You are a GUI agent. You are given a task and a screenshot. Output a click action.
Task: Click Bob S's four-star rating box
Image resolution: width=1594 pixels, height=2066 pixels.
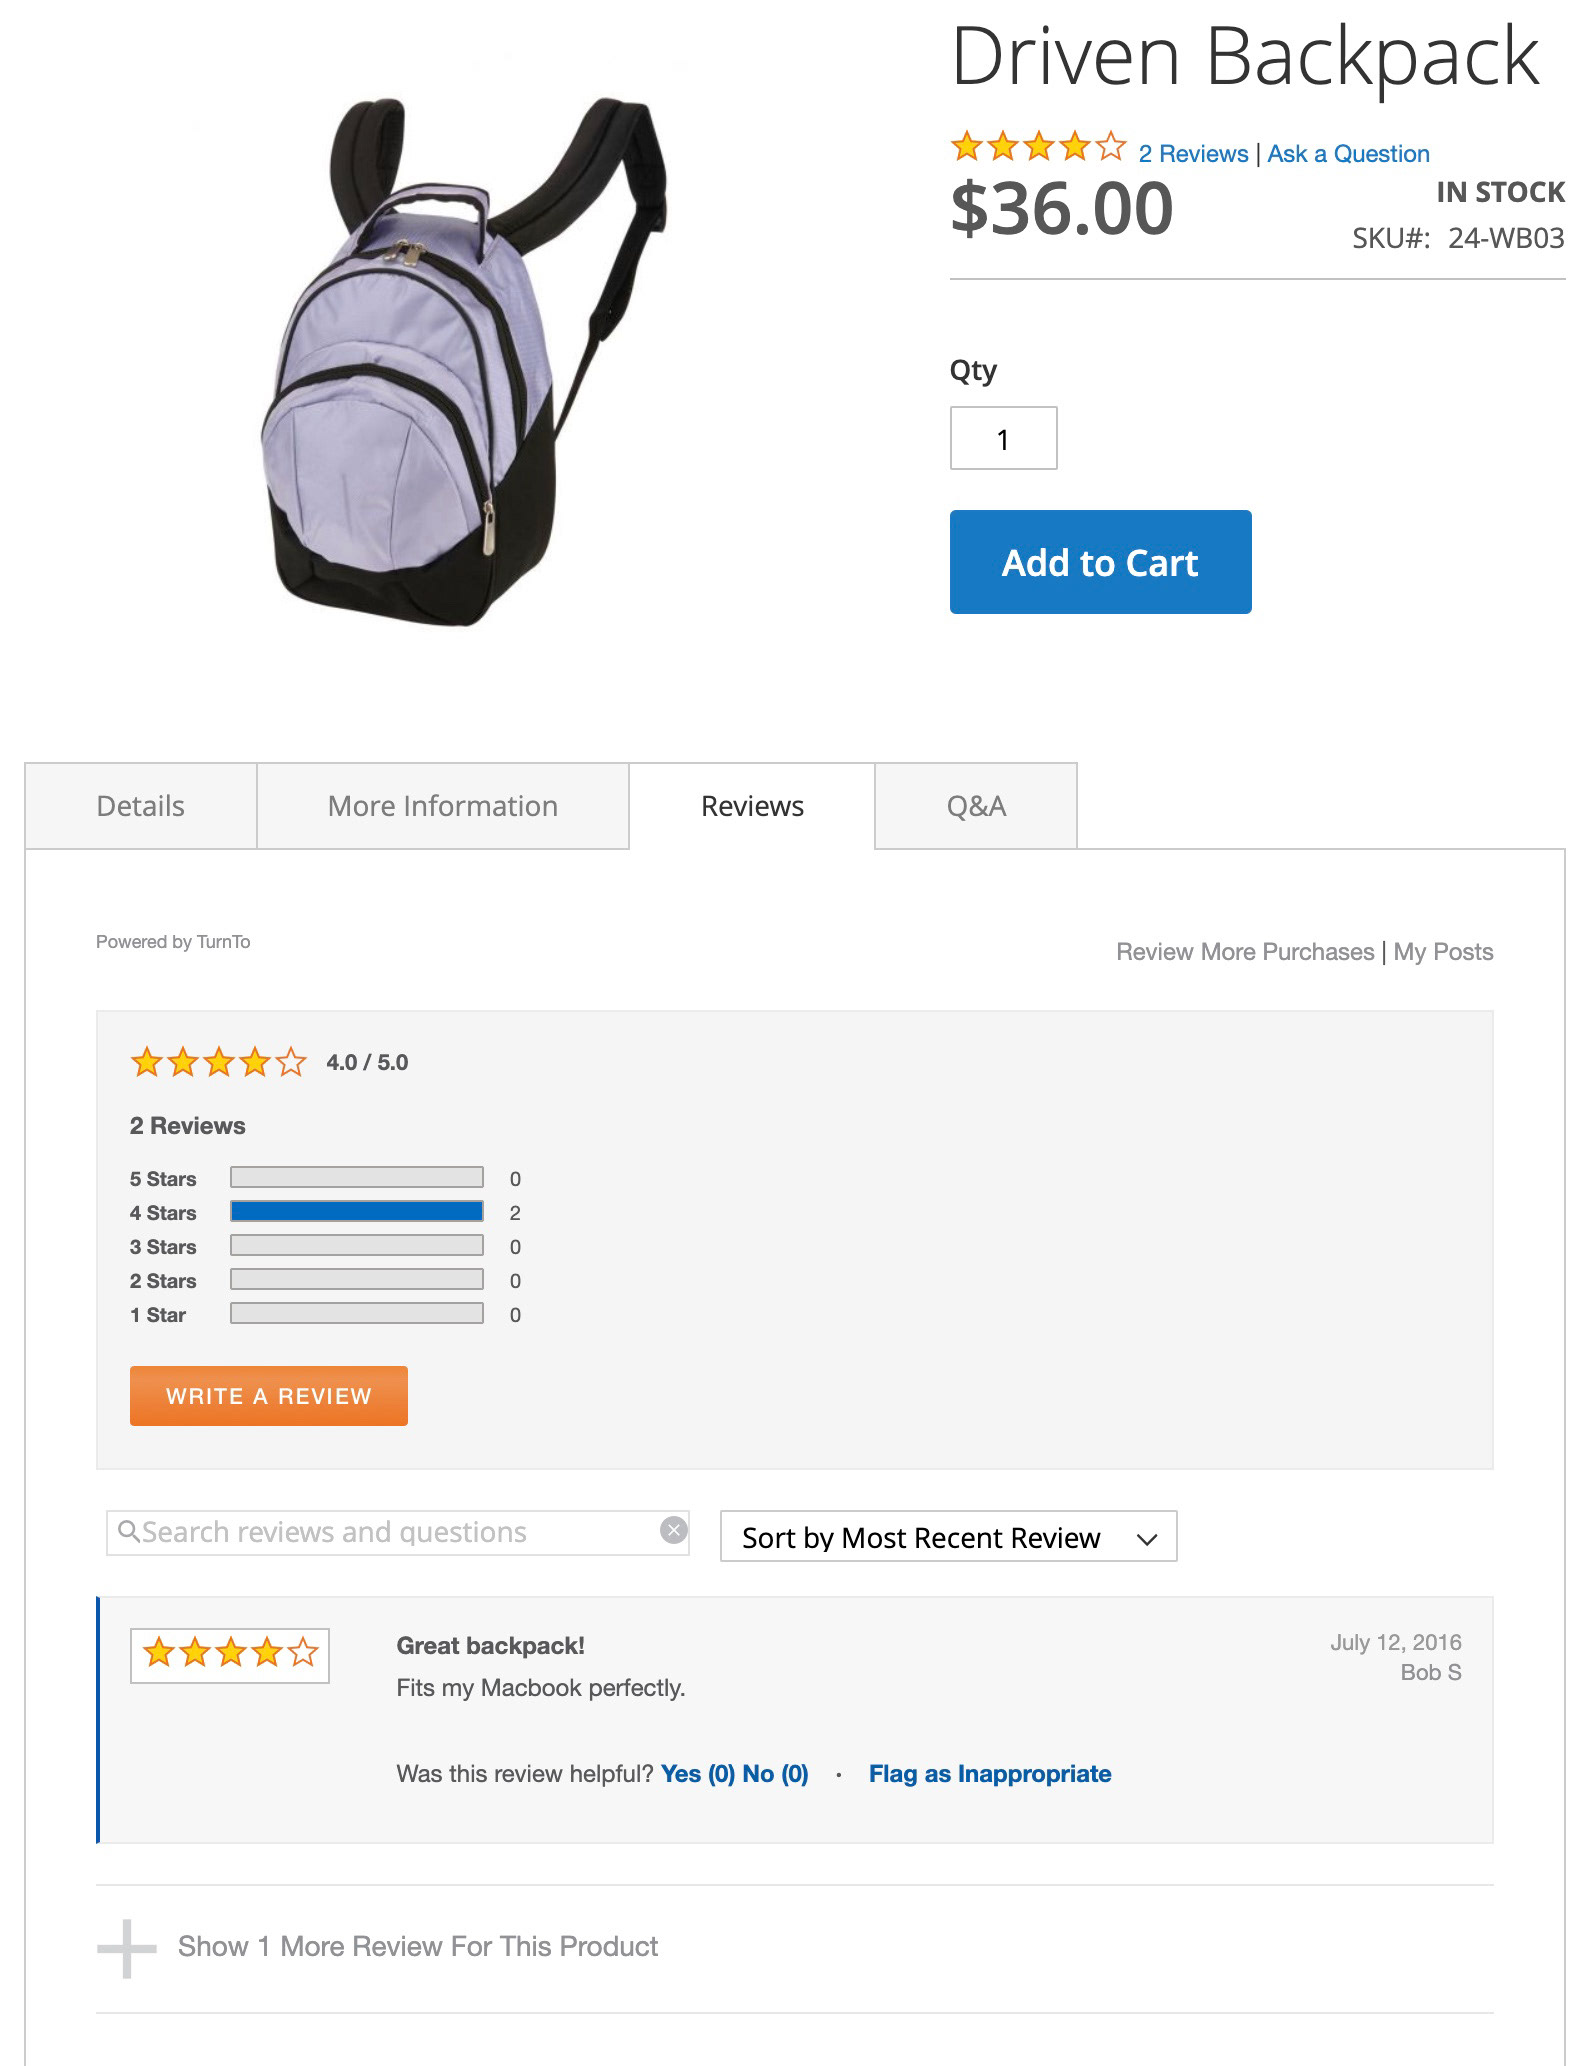click(x=230, y=1655)
